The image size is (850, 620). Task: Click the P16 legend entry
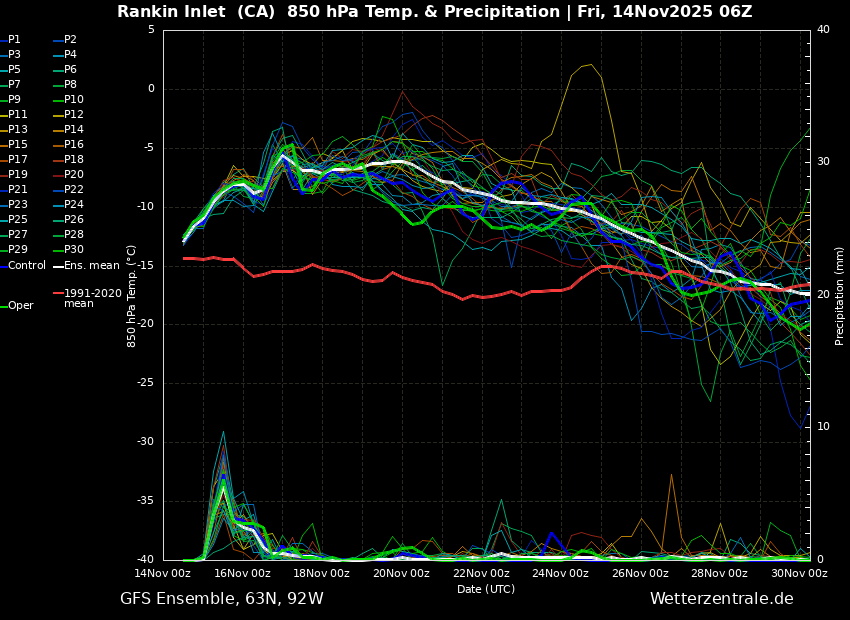point(73,145)
